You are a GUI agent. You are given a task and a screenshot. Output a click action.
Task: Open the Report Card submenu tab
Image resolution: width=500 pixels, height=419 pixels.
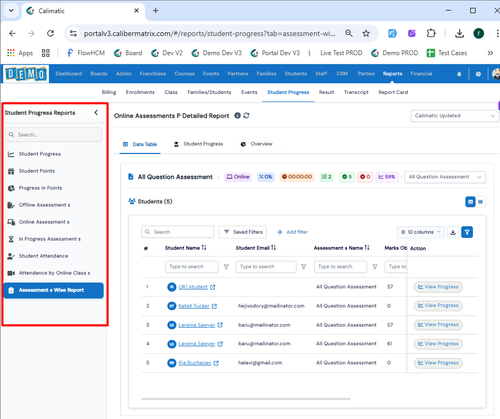click(x=393, y=92)
